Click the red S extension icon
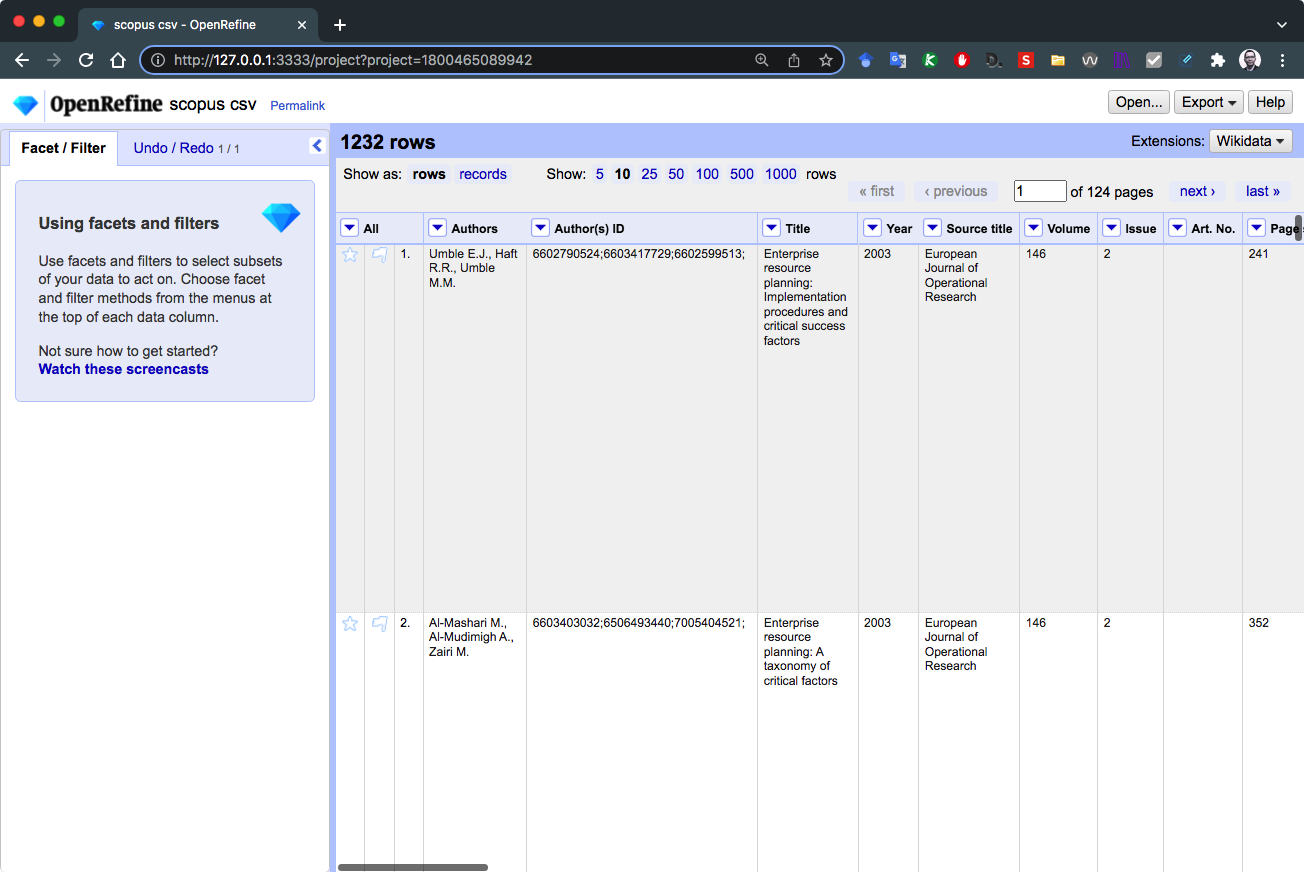 (1026, 60)
